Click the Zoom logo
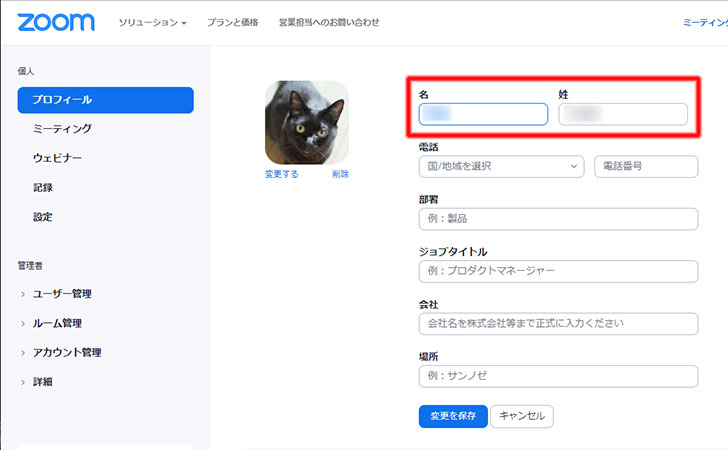This screenshot has width=728, height=450. (56, 22)
